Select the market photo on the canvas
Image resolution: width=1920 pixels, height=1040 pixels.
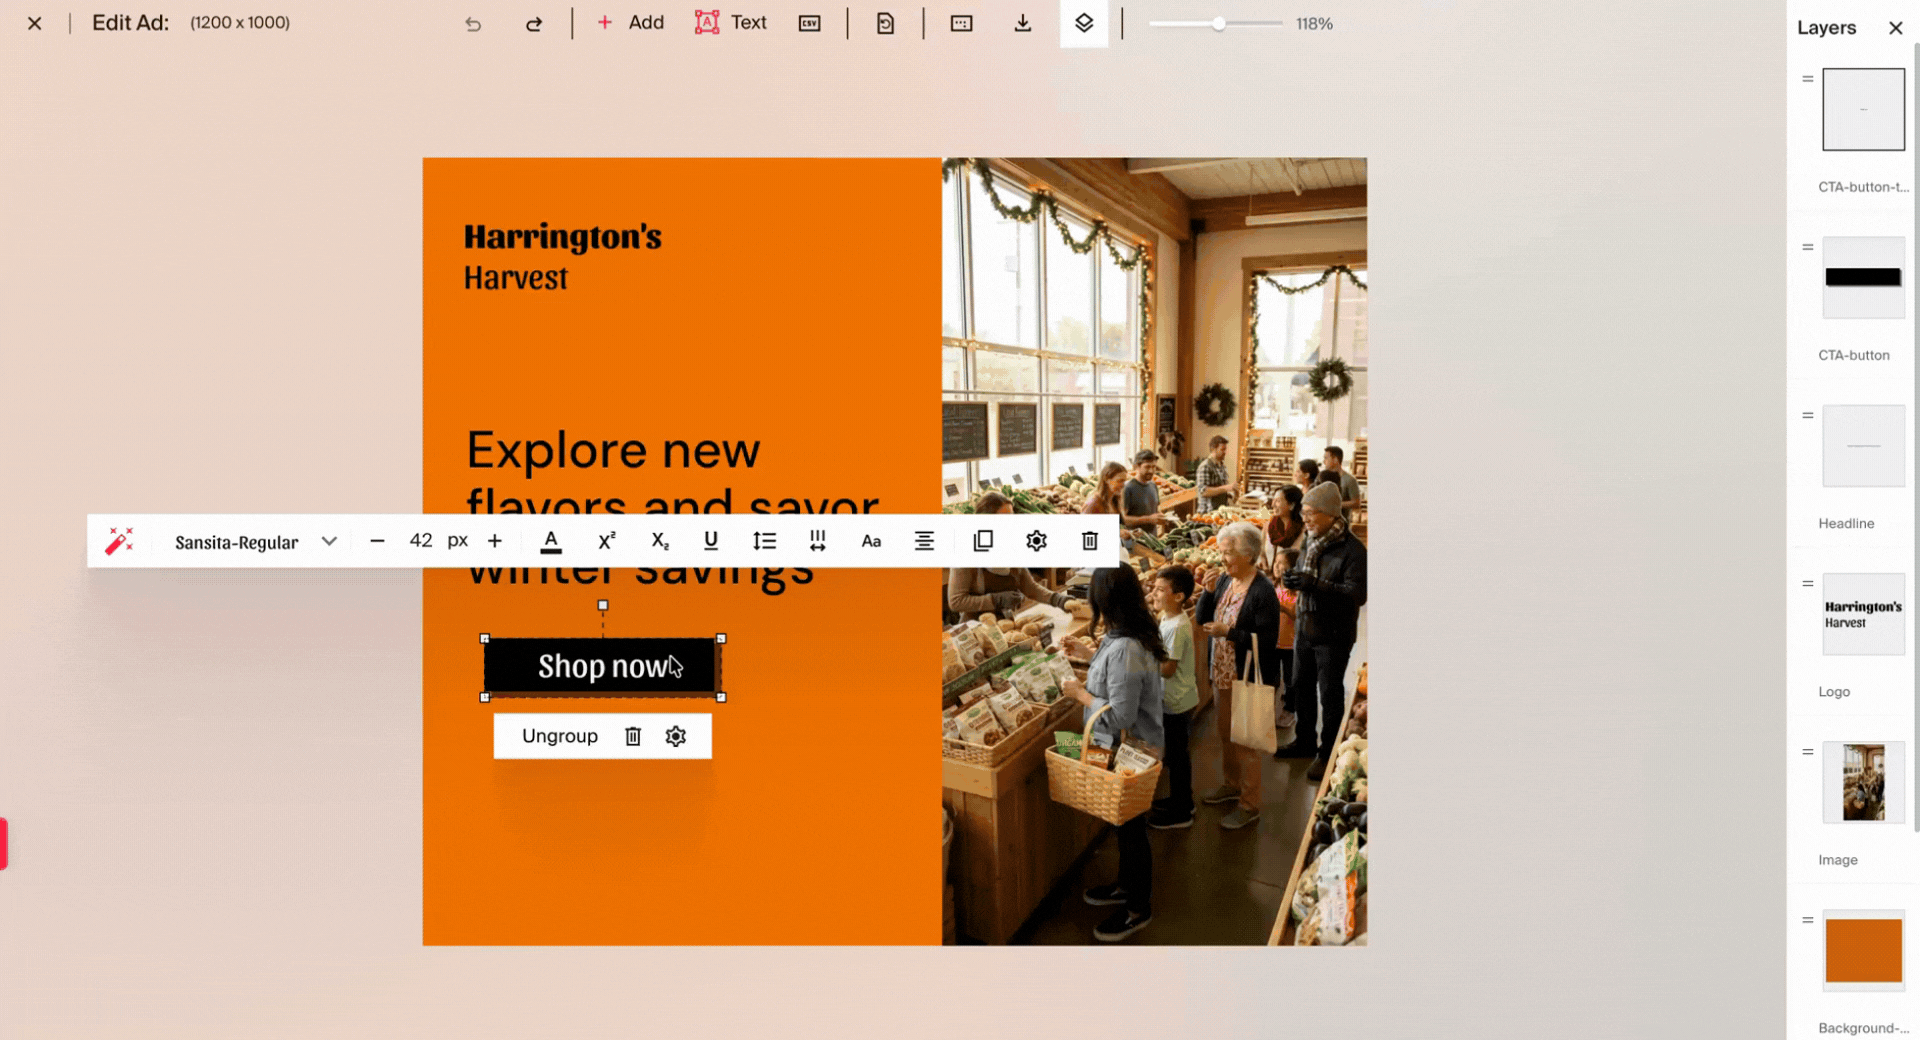coord(1154,551)
